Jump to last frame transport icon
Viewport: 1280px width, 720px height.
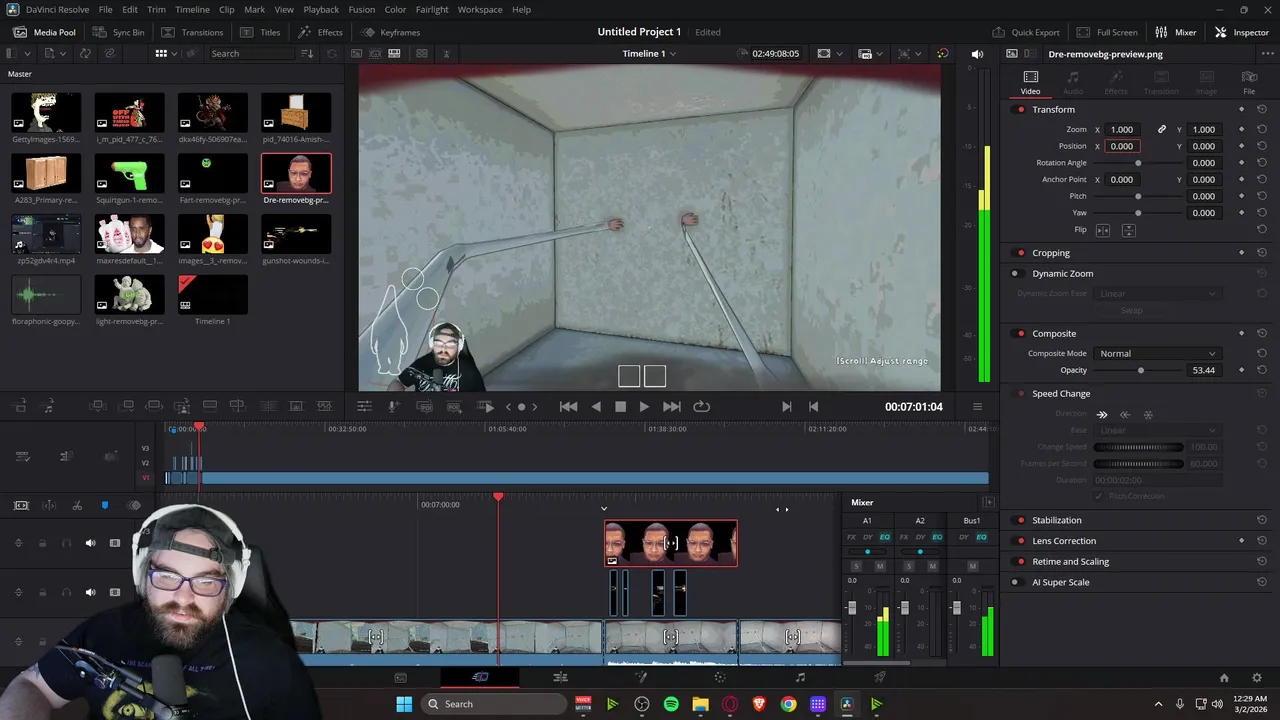(x=672, y=406)
